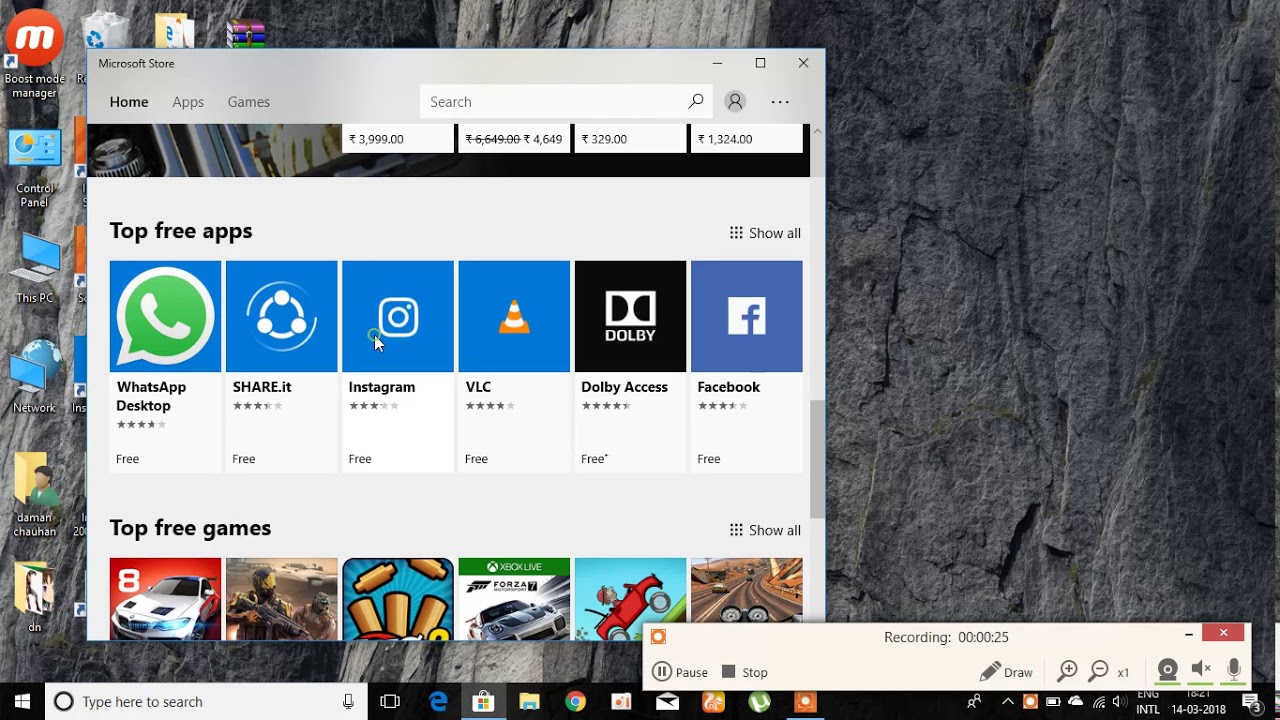Open File Explorer from the taskbar
The height and width of the screenshot is (720, 1280).
pos(529,702)
